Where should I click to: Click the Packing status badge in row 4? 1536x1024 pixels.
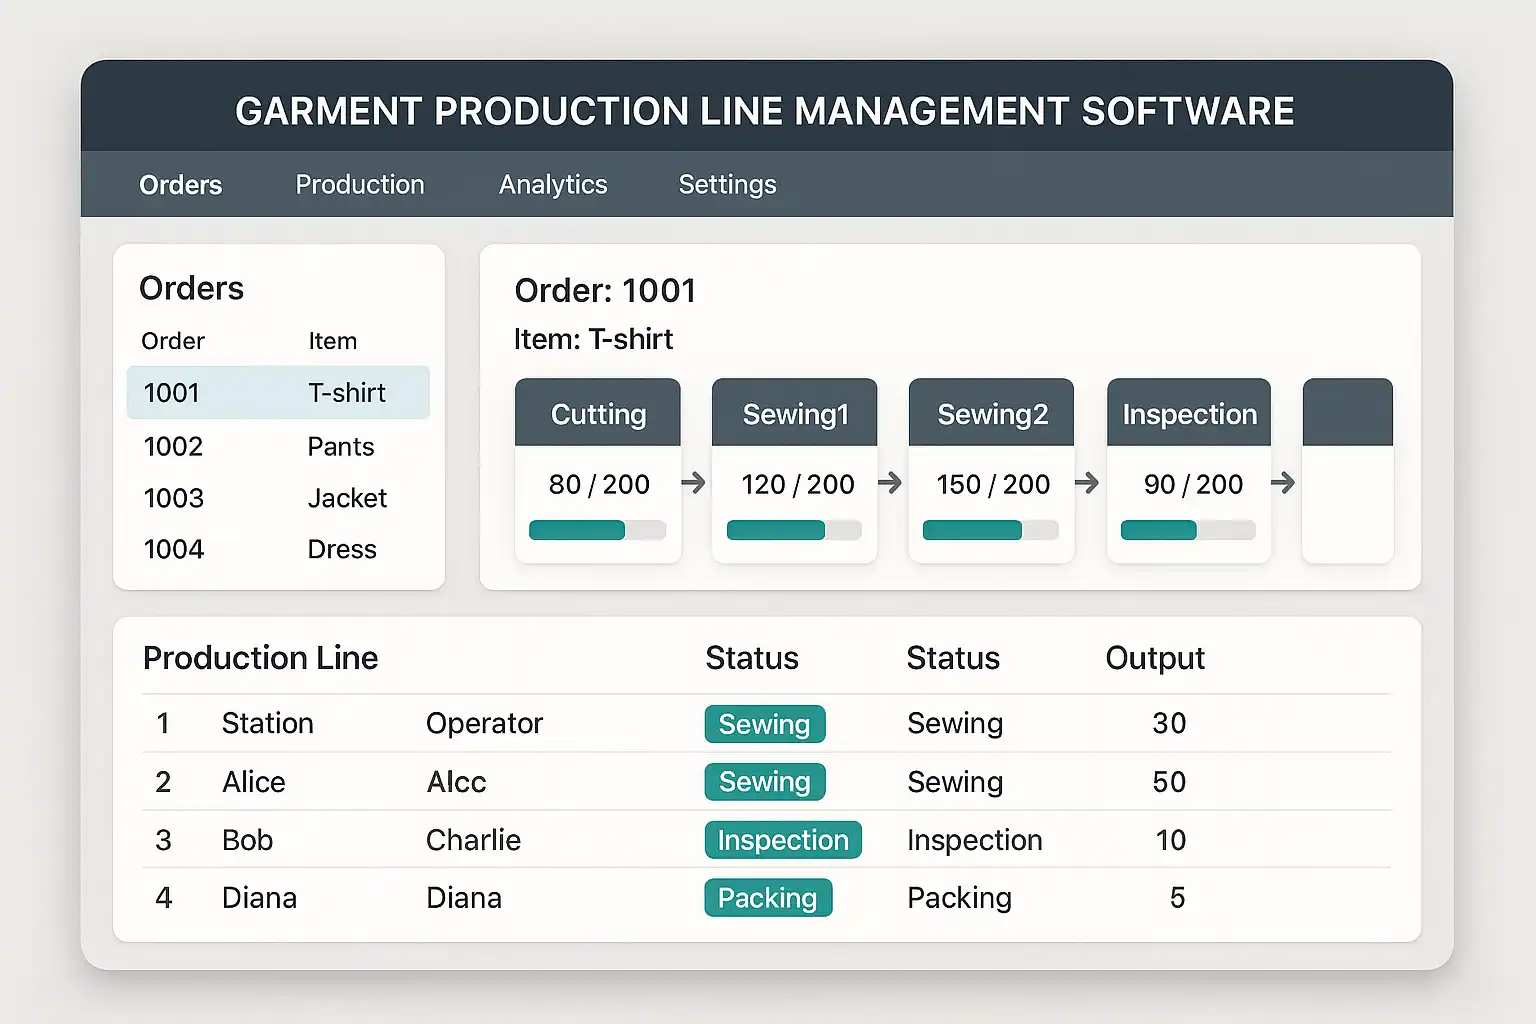[x=768, y=898]
